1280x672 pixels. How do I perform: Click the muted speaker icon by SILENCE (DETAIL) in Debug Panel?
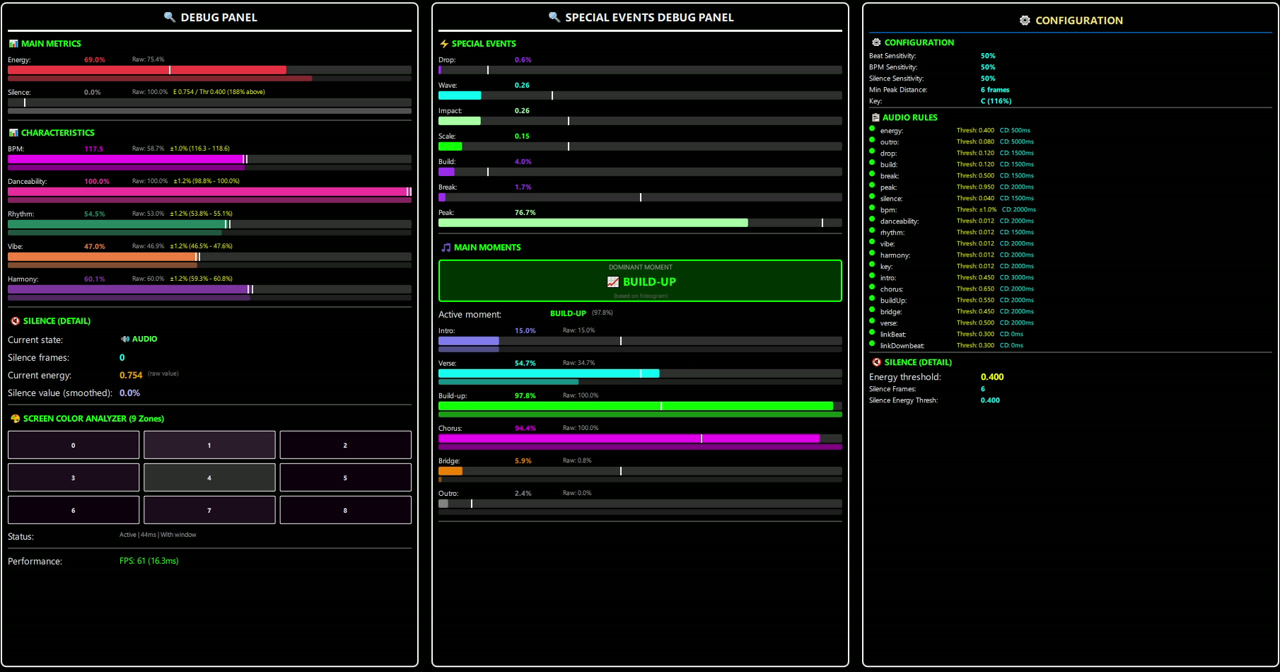15,321
